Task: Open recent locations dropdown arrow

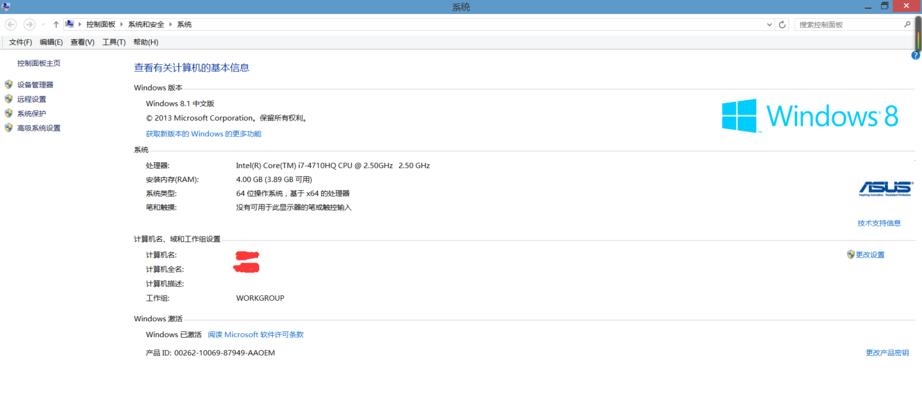Action: [44, 25]
